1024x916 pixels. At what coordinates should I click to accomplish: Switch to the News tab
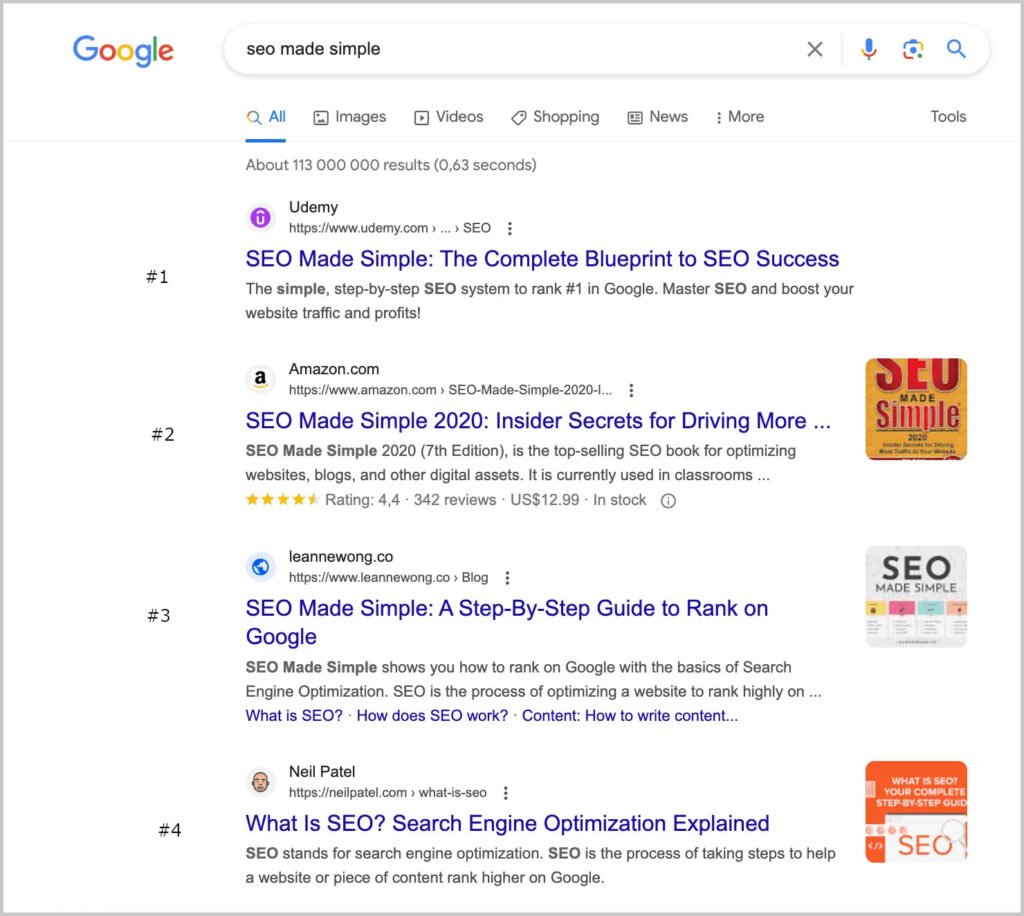657,117
